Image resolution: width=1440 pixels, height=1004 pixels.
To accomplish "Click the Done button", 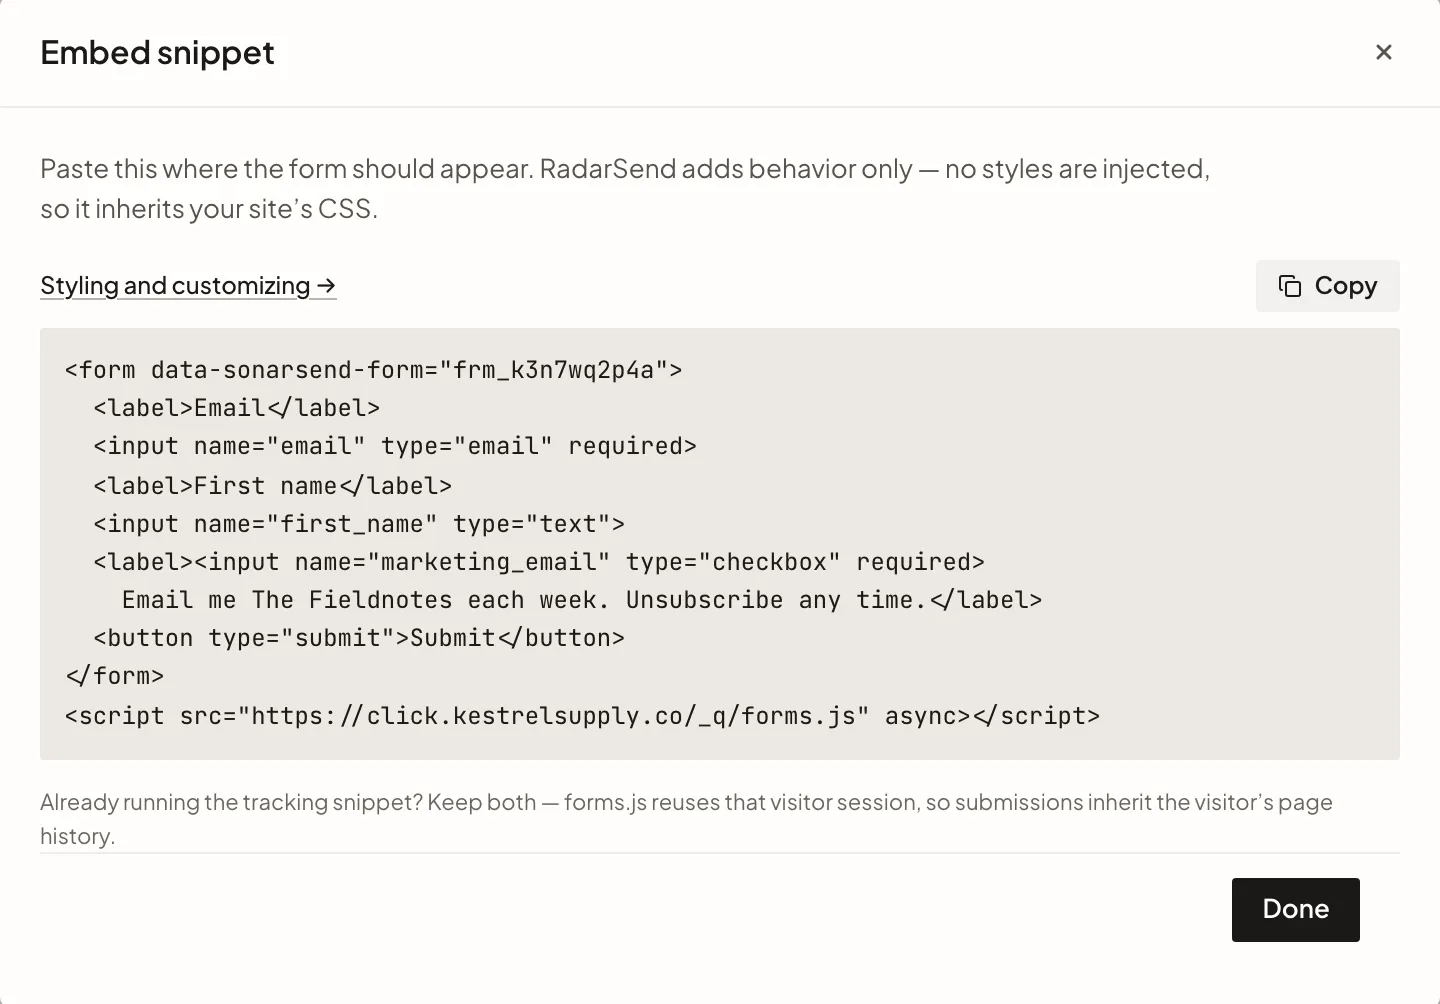I will pyautogui.click(x=1295, y=909).
